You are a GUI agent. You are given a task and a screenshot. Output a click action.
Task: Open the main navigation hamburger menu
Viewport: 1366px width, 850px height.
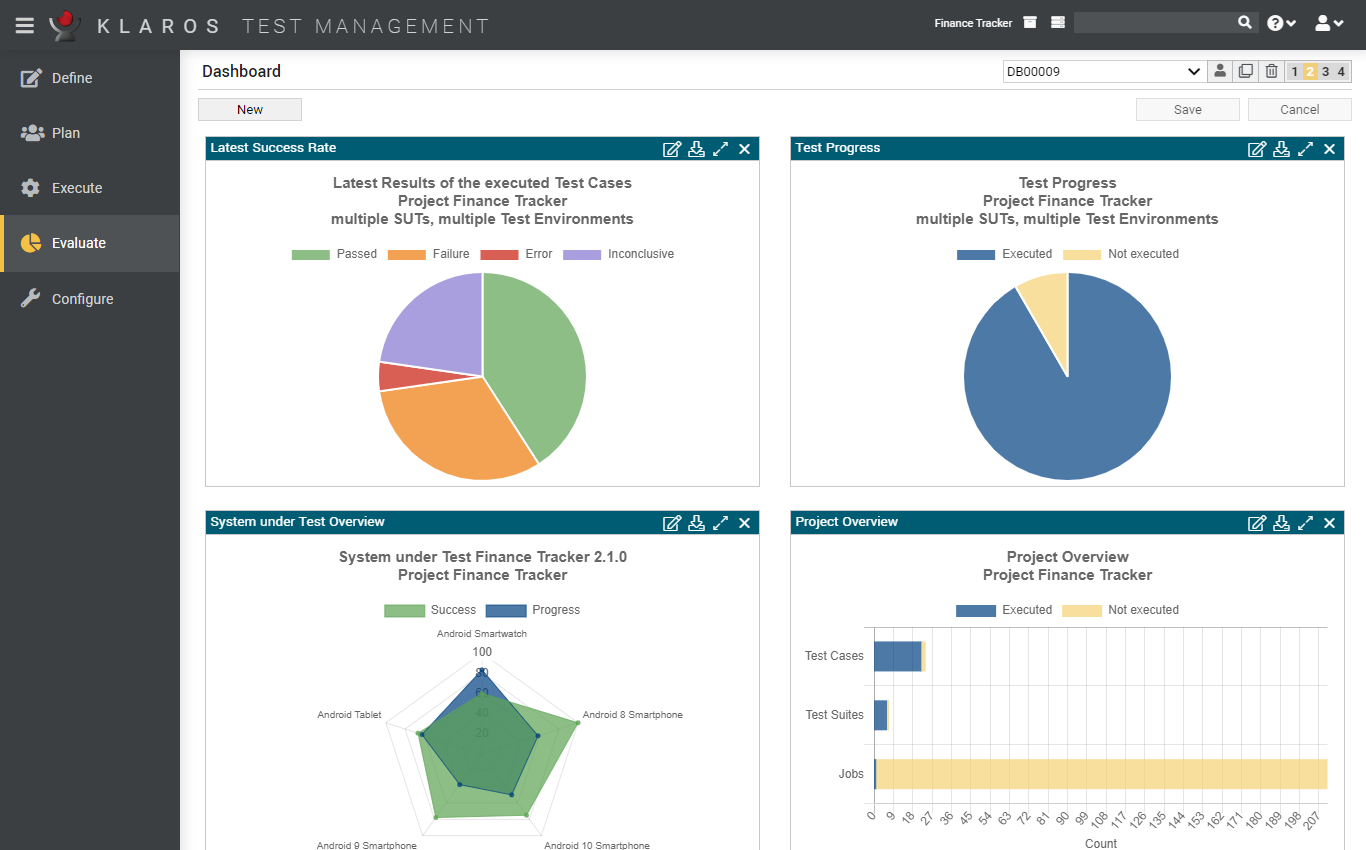tap(24, 25)
